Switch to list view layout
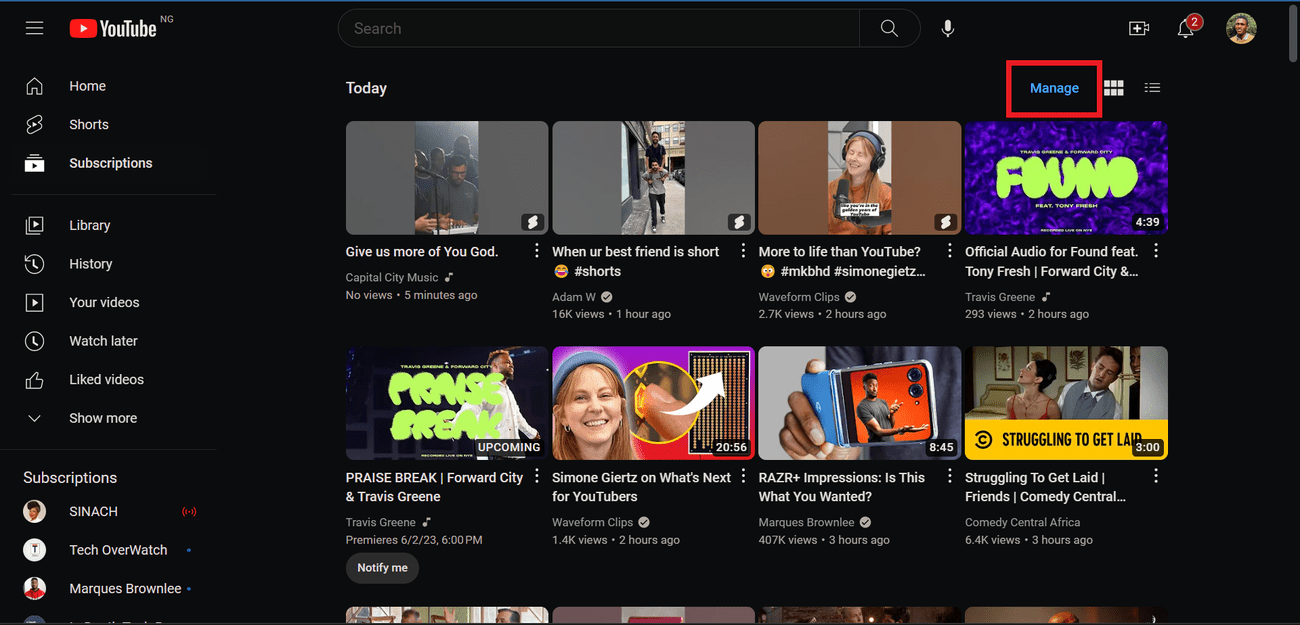 point(1152,88)
